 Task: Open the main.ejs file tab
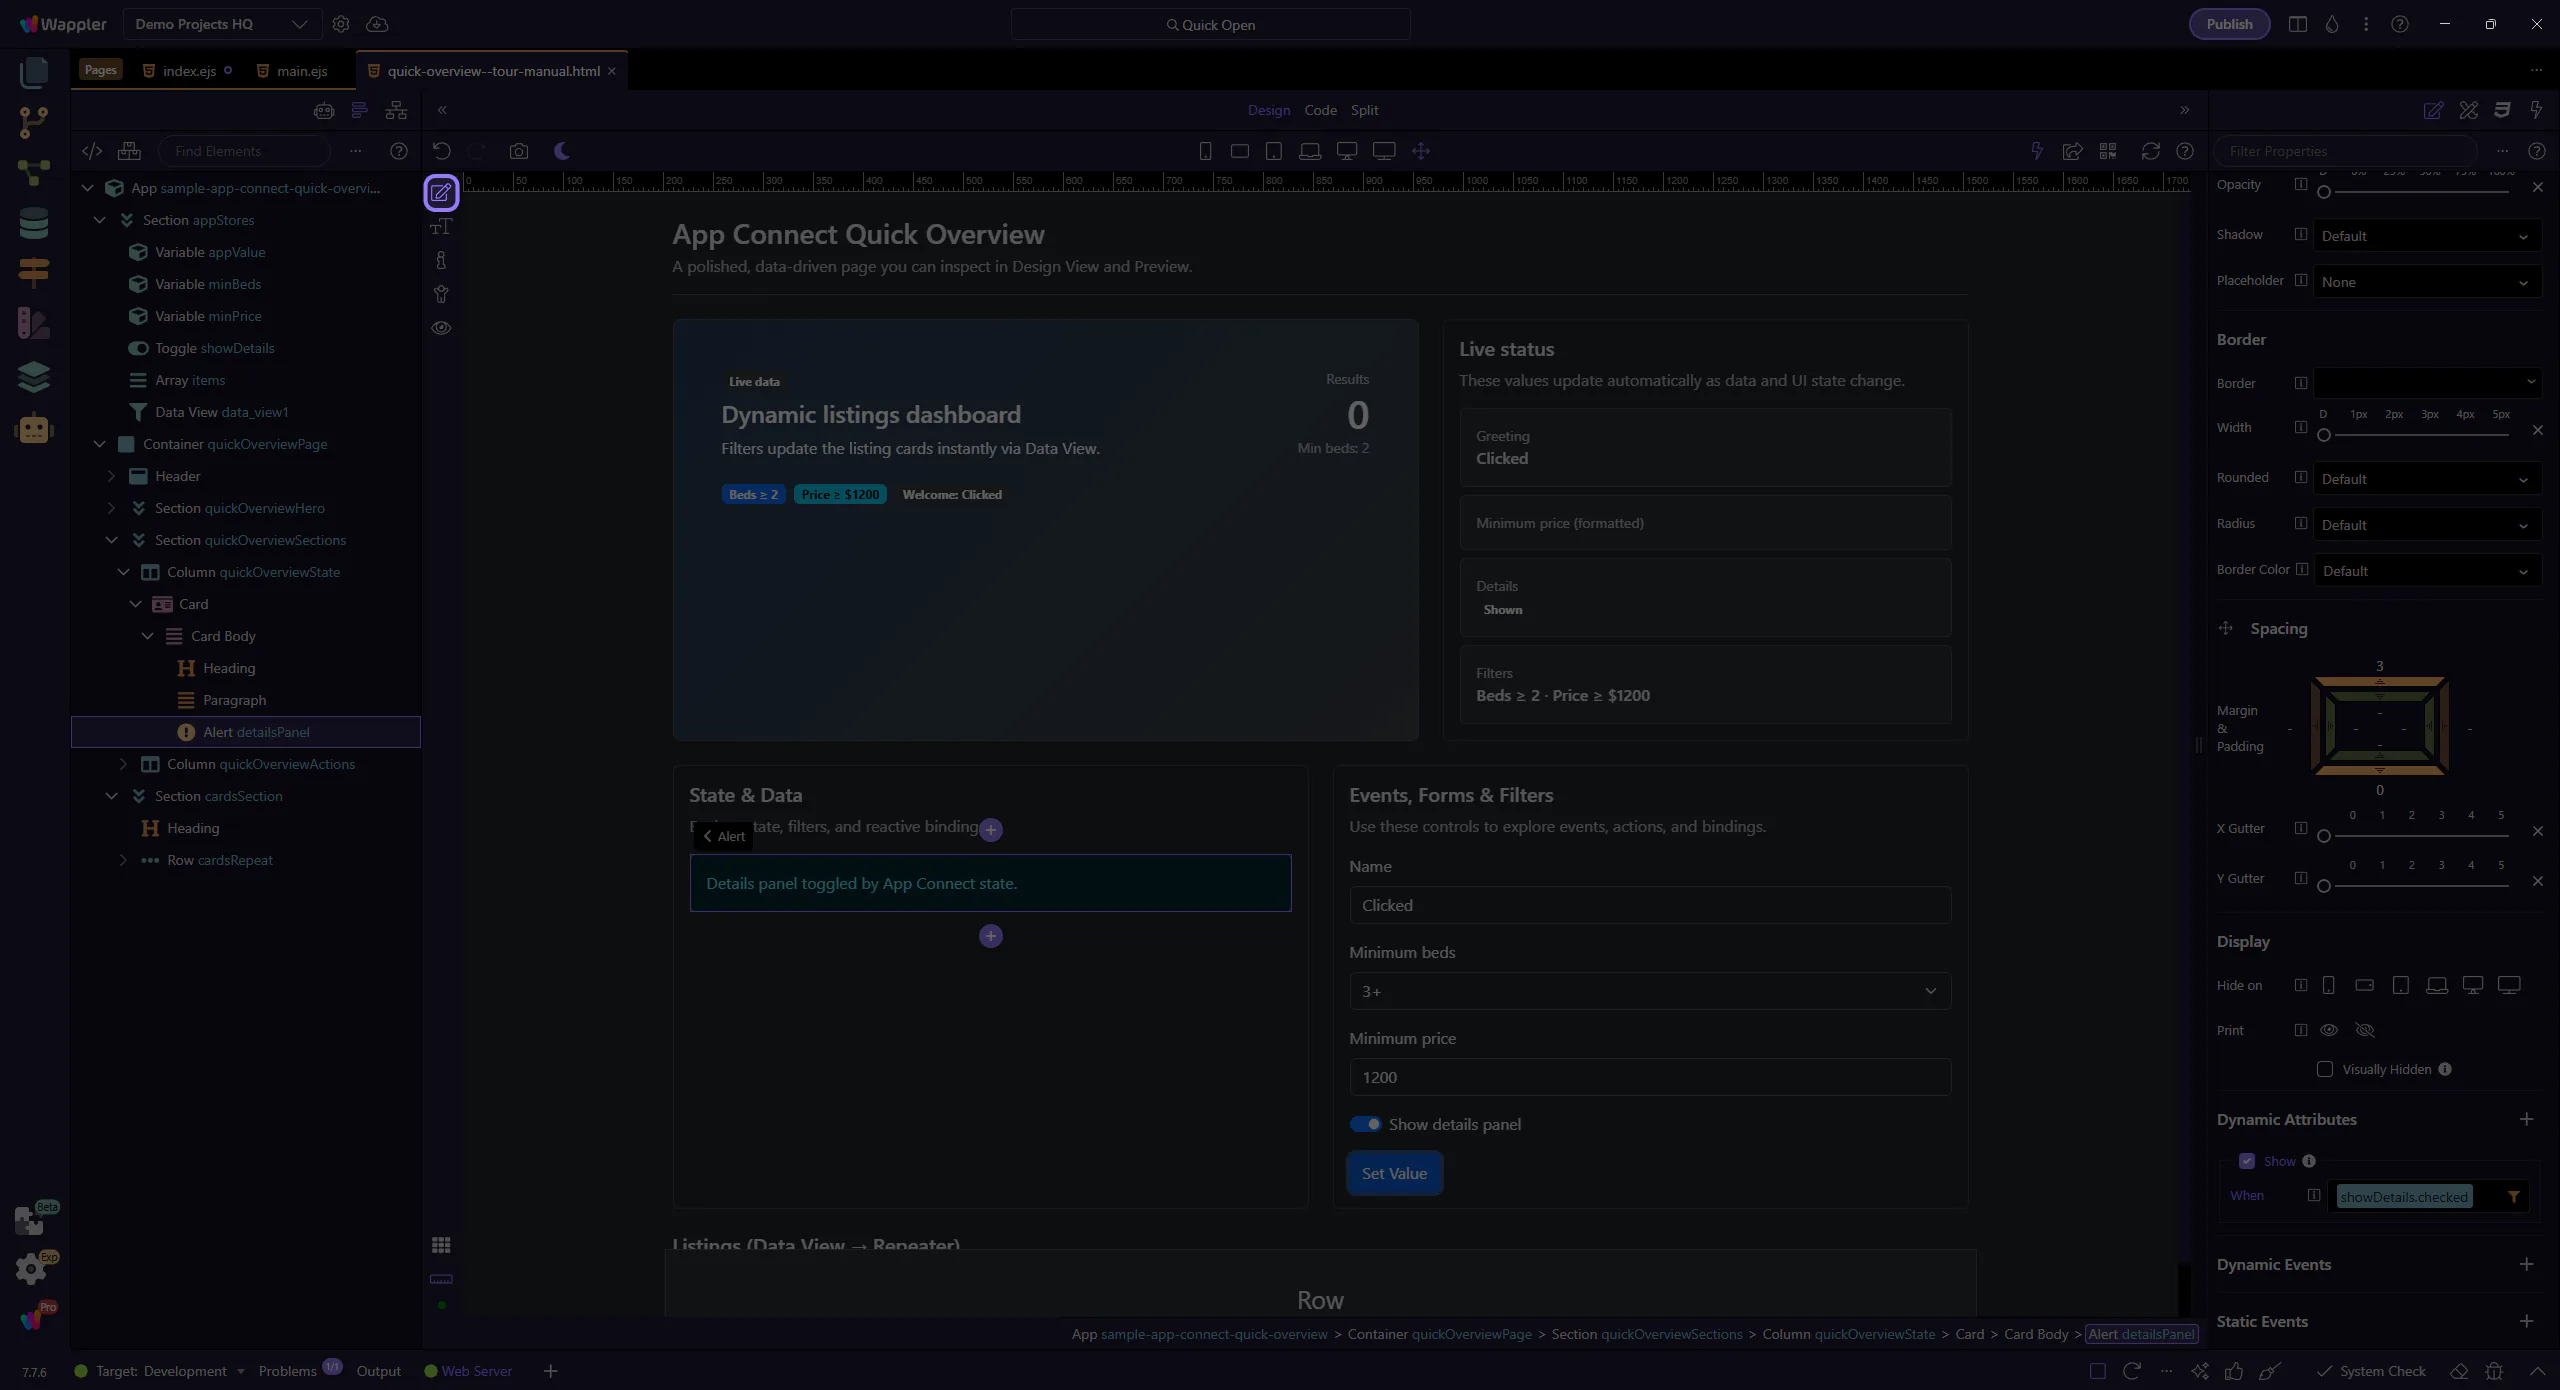click(x=301, y=71)
